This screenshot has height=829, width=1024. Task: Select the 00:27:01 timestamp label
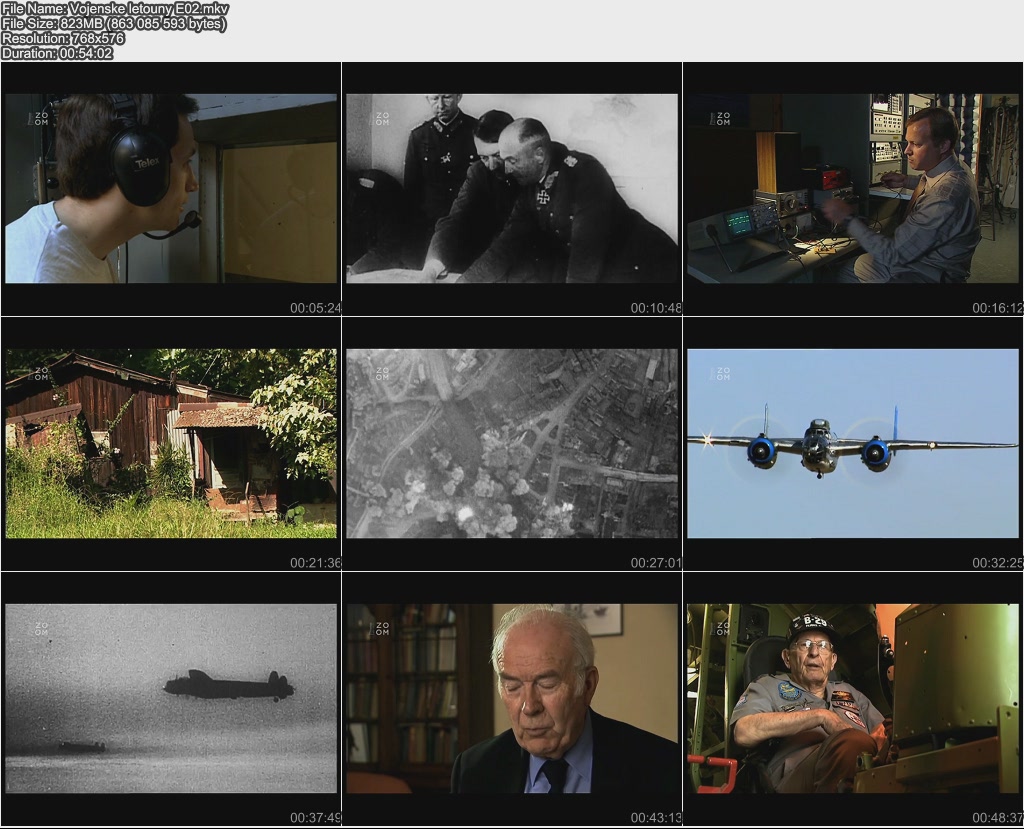click(x=655, y=563)
